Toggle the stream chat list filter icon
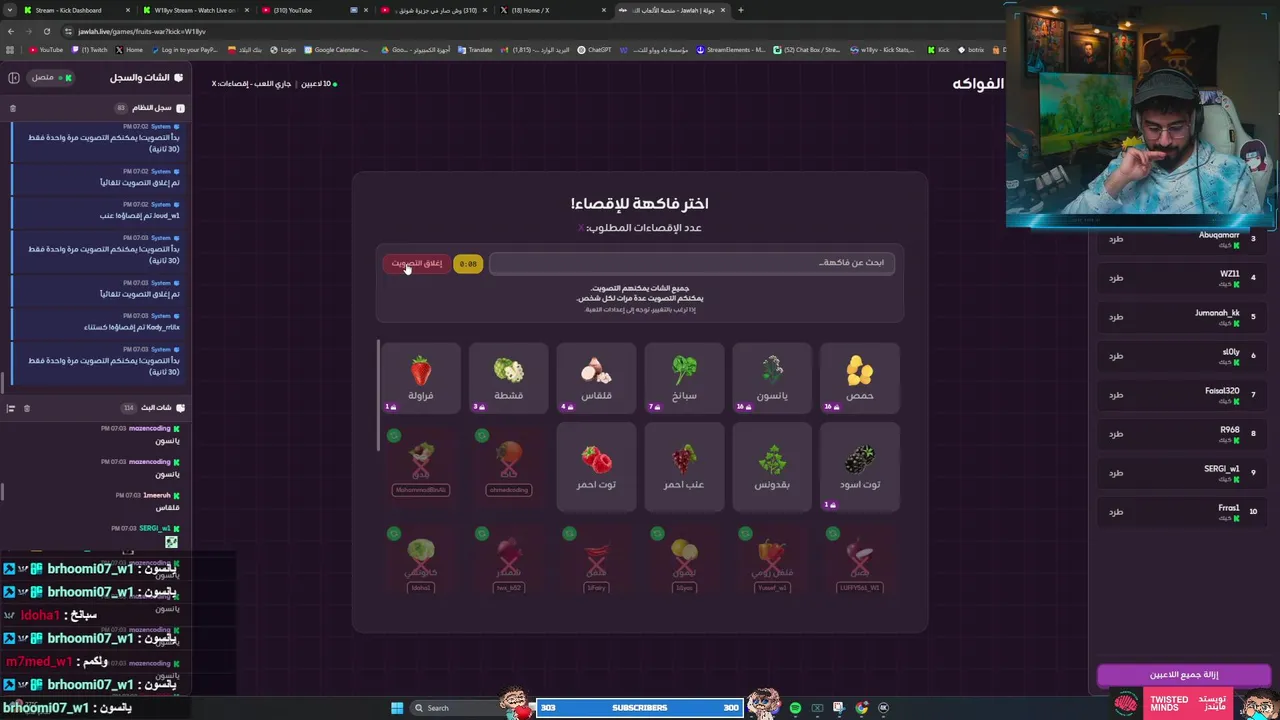1280x720 pixels. pyautogui.click(x=11, y=408)
